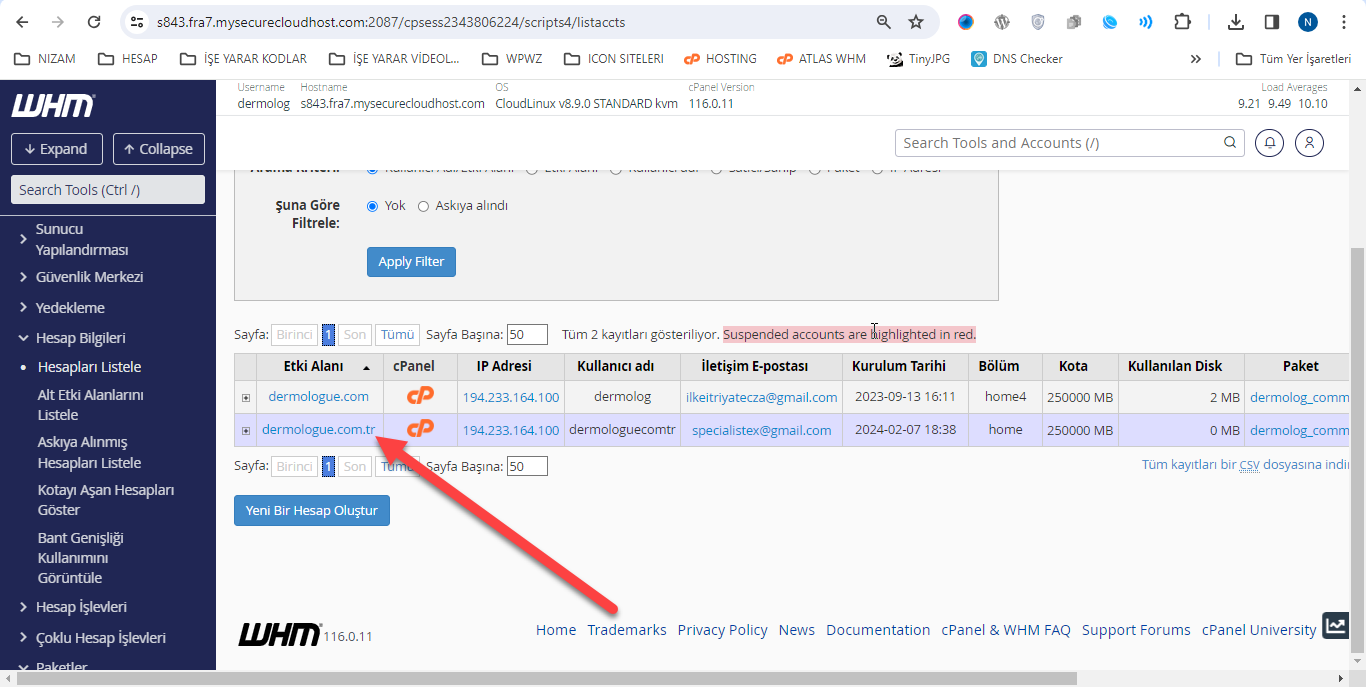This screenshot has width=1366, height=687.
Task: Focus Search Tools and Accounts field
Action: pos(1069,143)
